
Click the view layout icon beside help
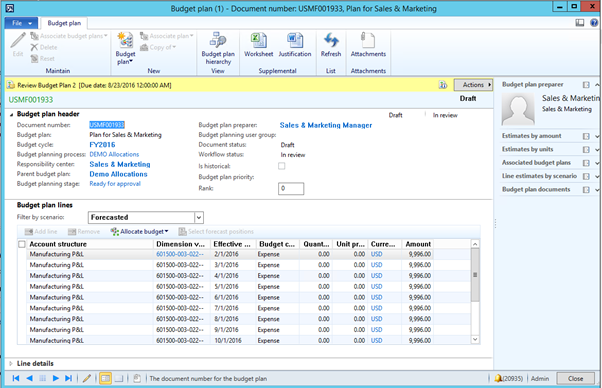(580, 23)
